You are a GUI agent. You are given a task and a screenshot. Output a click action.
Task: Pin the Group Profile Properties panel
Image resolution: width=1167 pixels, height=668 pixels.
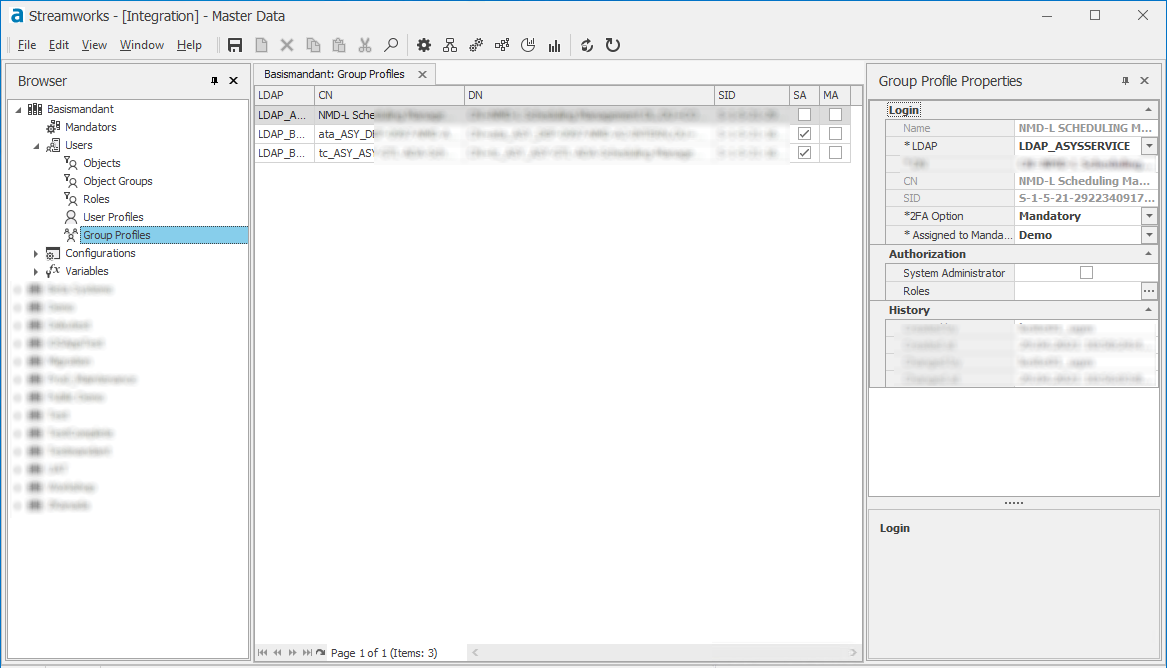1125,80
